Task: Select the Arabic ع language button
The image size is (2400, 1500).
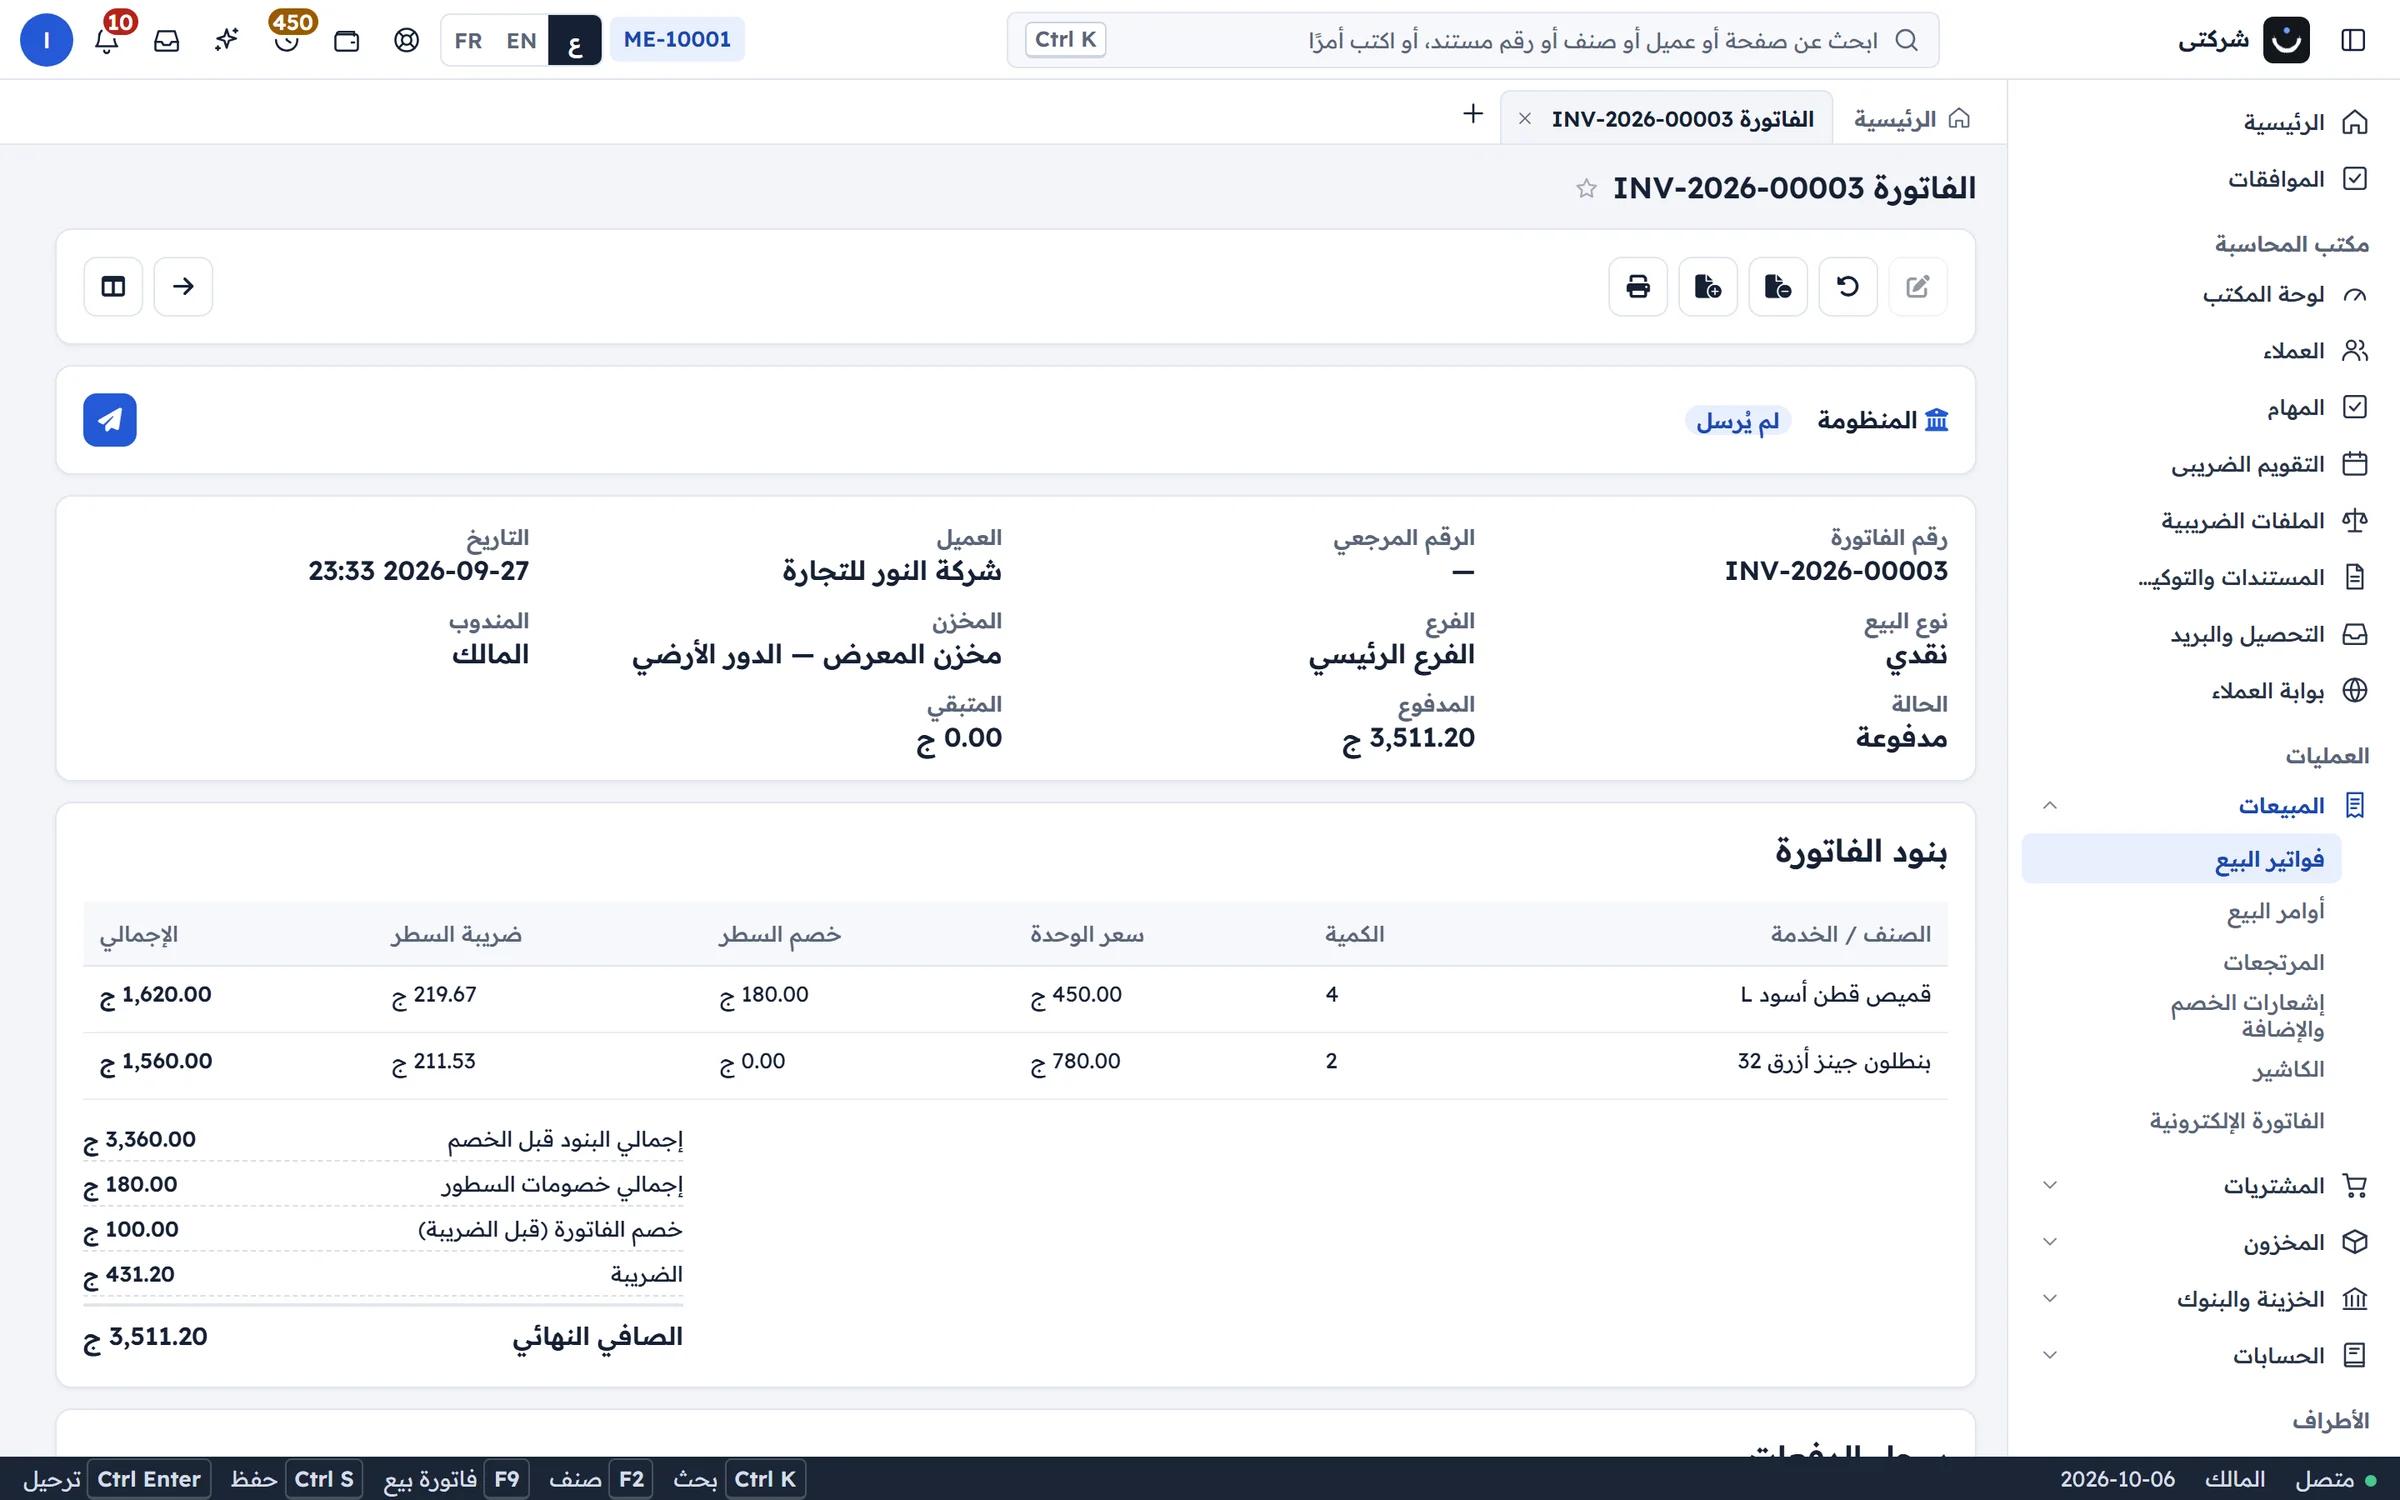Action: coord(575,40)
